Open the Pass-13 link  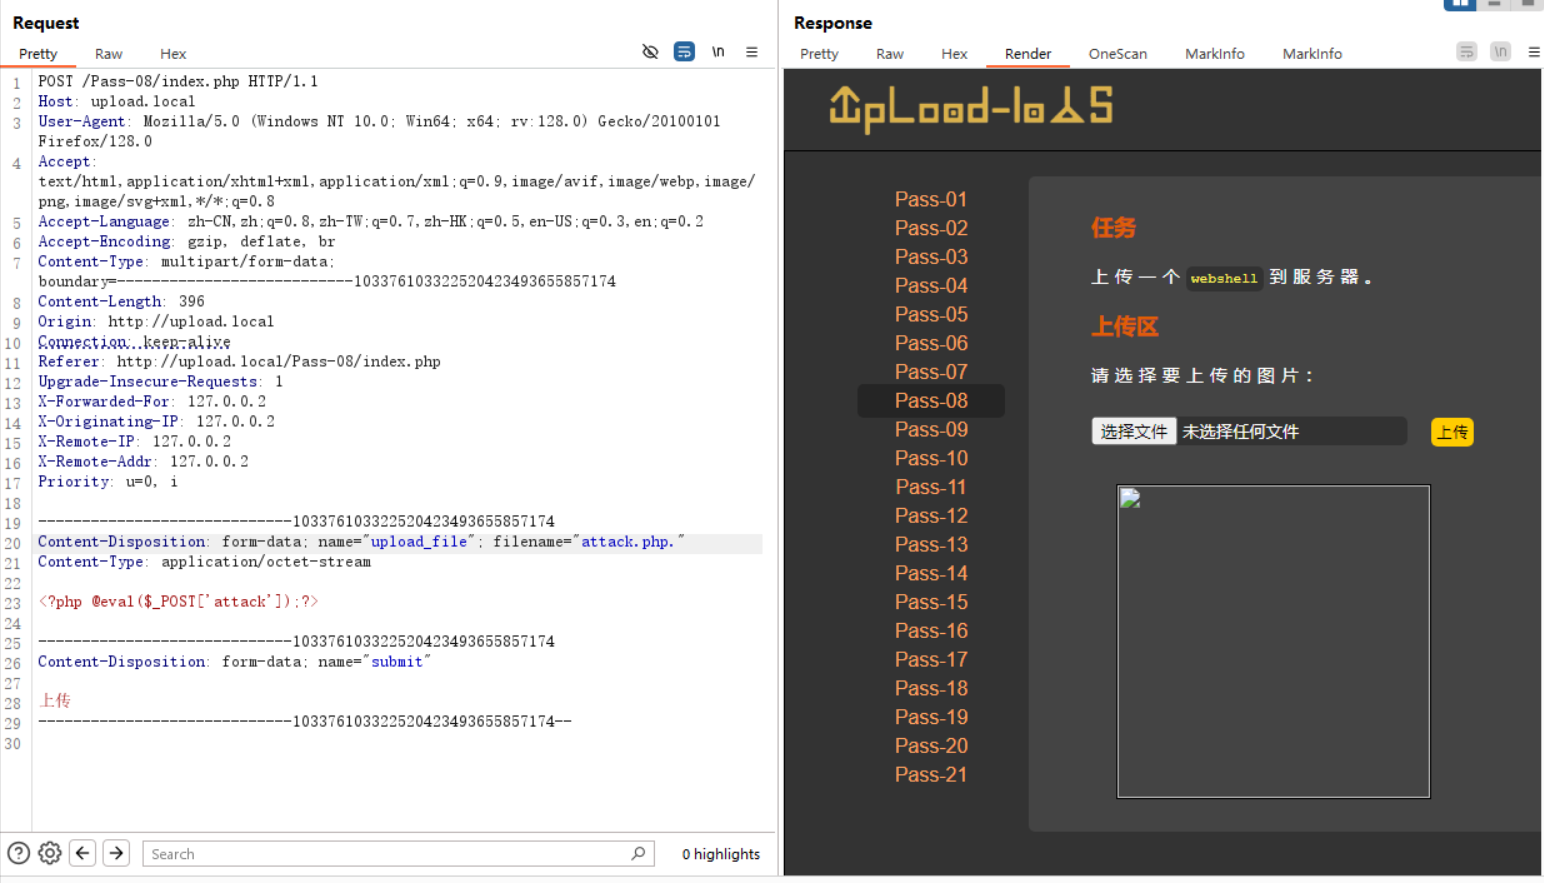coord(931,544)
